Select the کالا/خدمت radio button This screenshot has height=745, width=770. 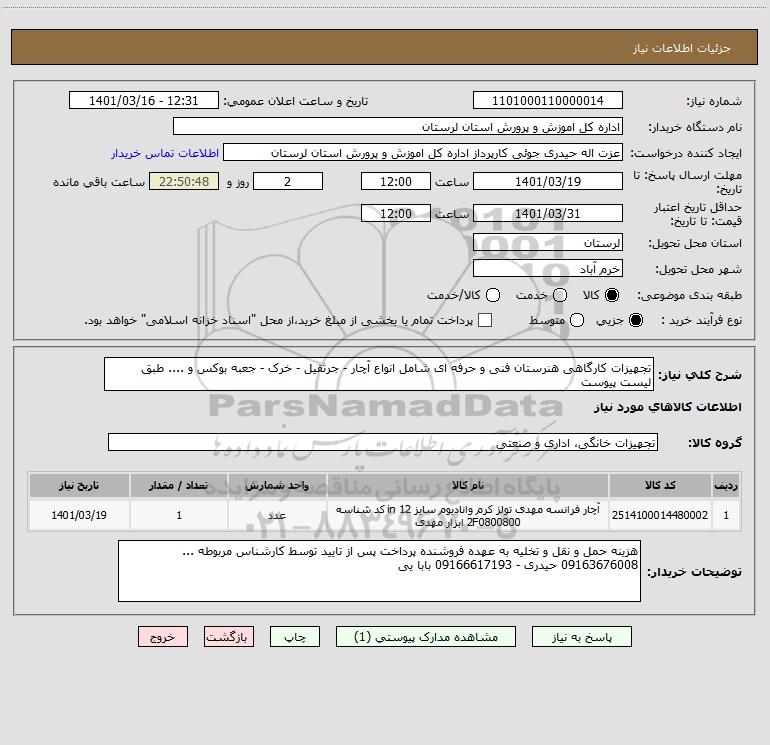(493, 295)
